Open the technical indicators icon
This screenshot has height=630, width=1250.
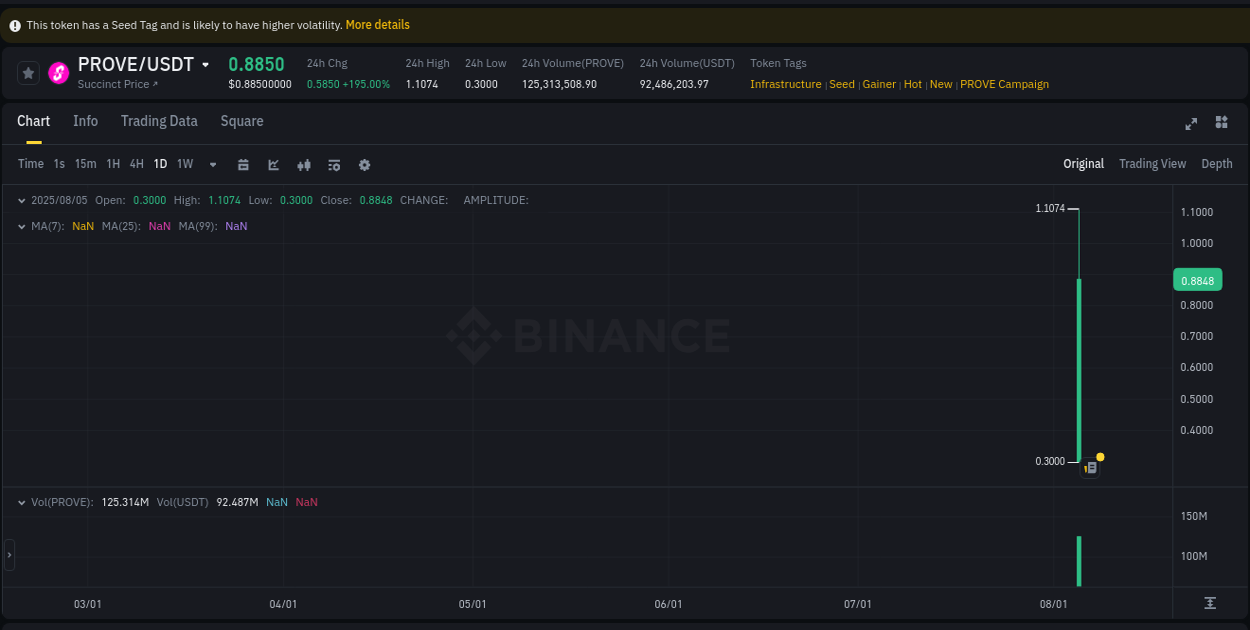point(304,163)
